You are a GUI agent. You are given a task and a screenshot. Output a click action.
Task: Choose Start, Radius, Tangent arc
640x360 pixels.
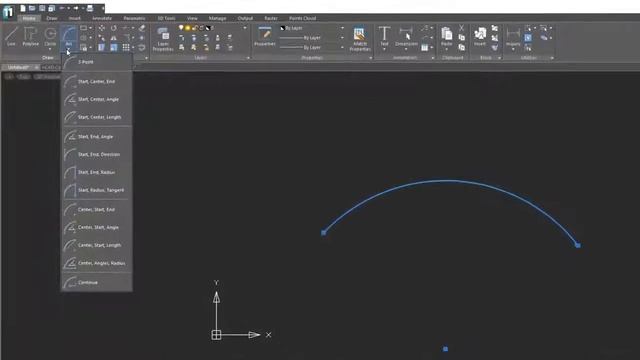(97, 190)
